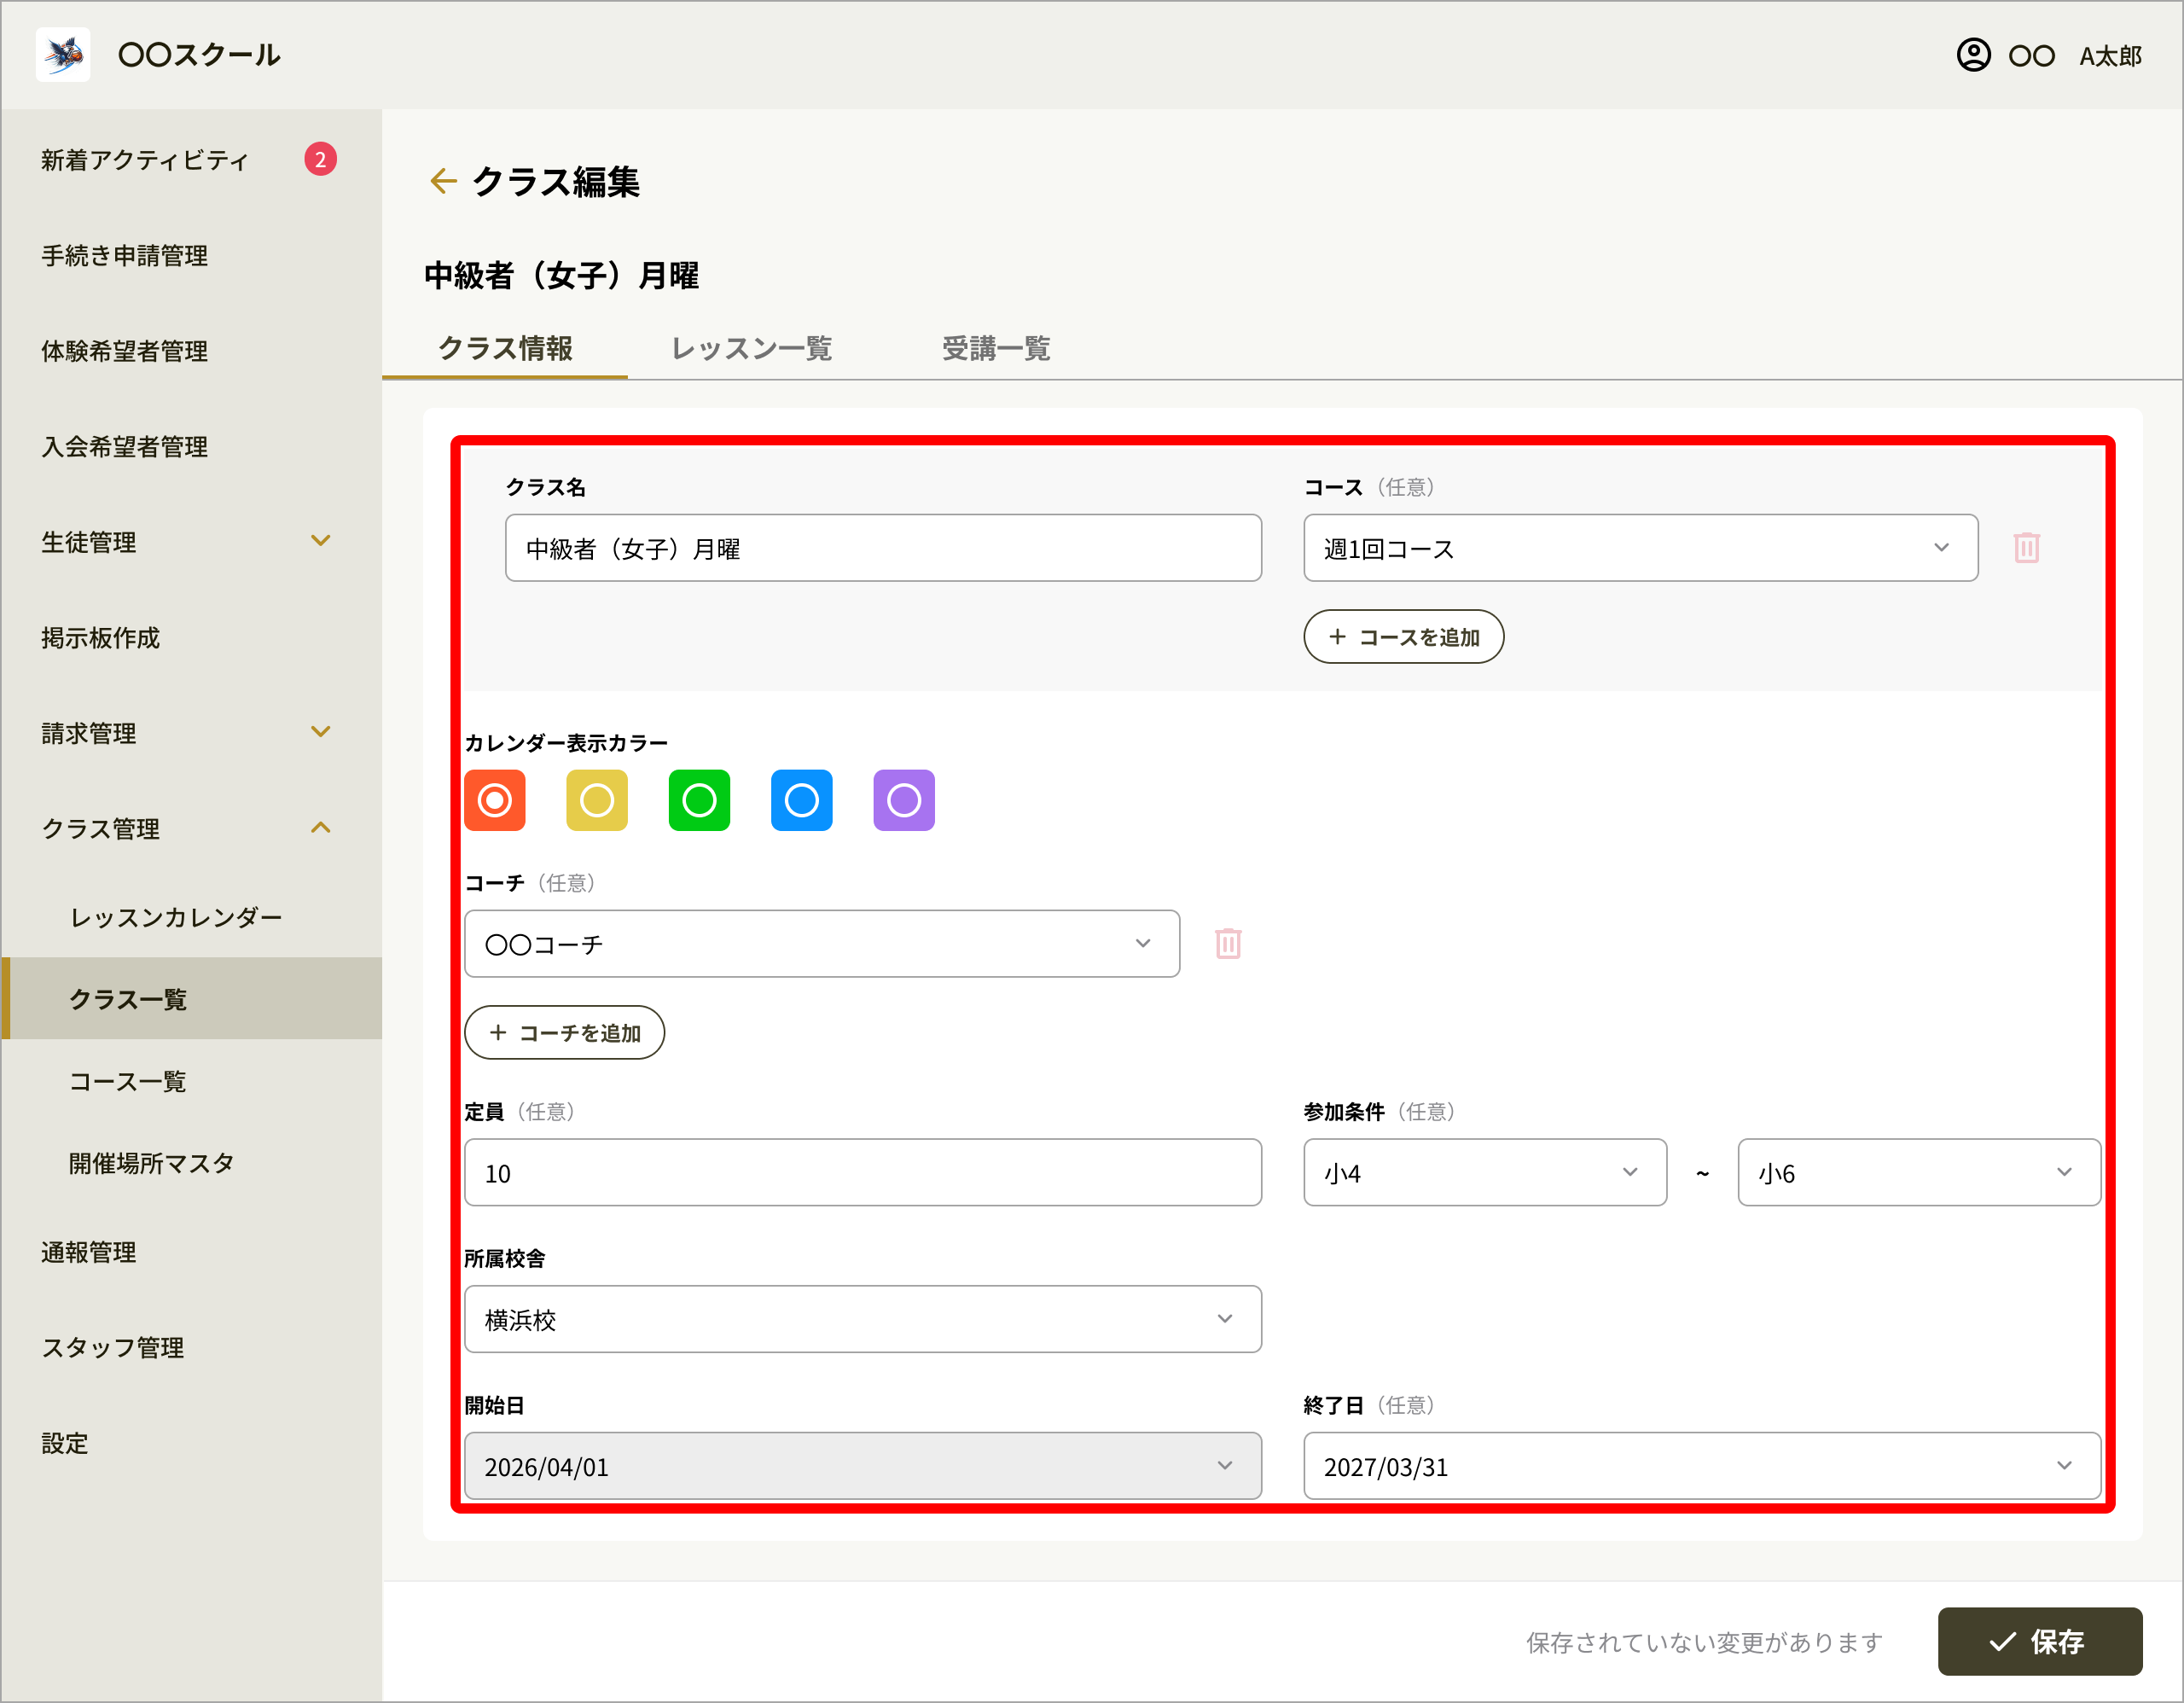Open the 〇〇コーチ coach dropdown
Screen dimensions: 2184x1703
pyautogui.click(x=822, y=943)
